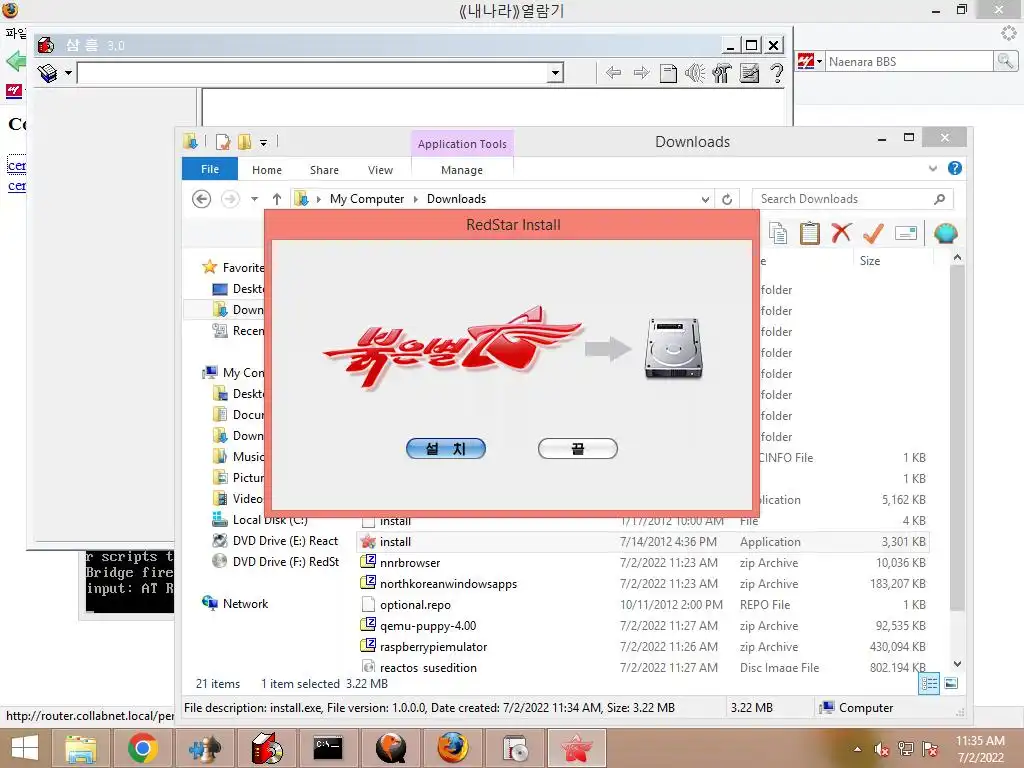1024x768 pixels.
Task: Open the command prompt taskbar icon
Action: [x=327, y=748]
